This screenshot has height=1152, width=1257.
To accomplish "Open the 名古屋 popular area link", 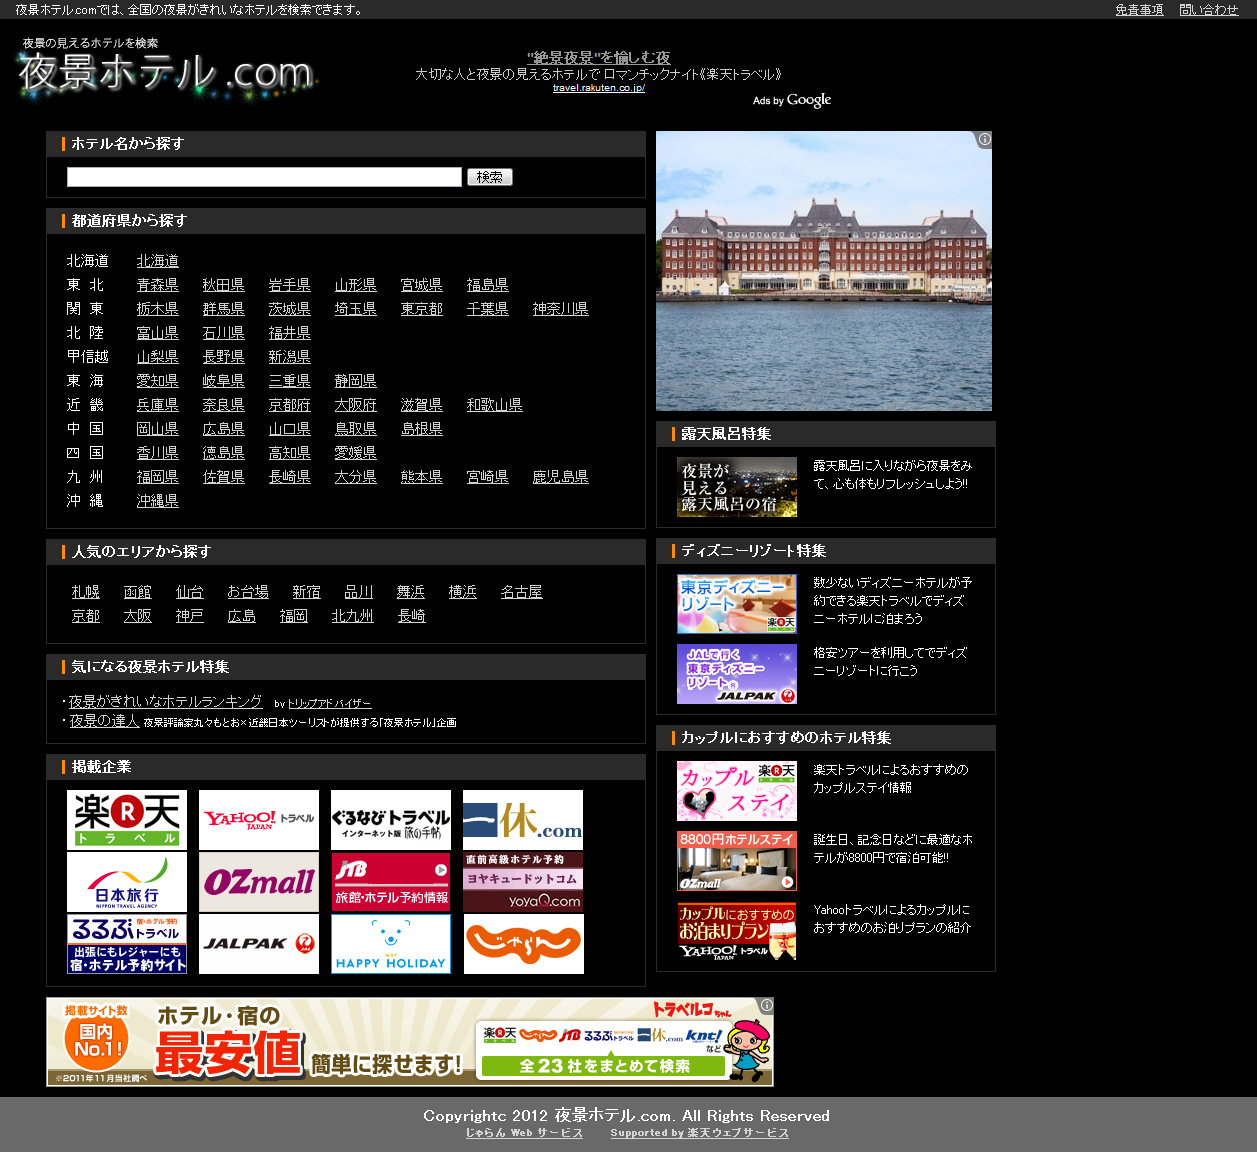I will pos(522,592).
